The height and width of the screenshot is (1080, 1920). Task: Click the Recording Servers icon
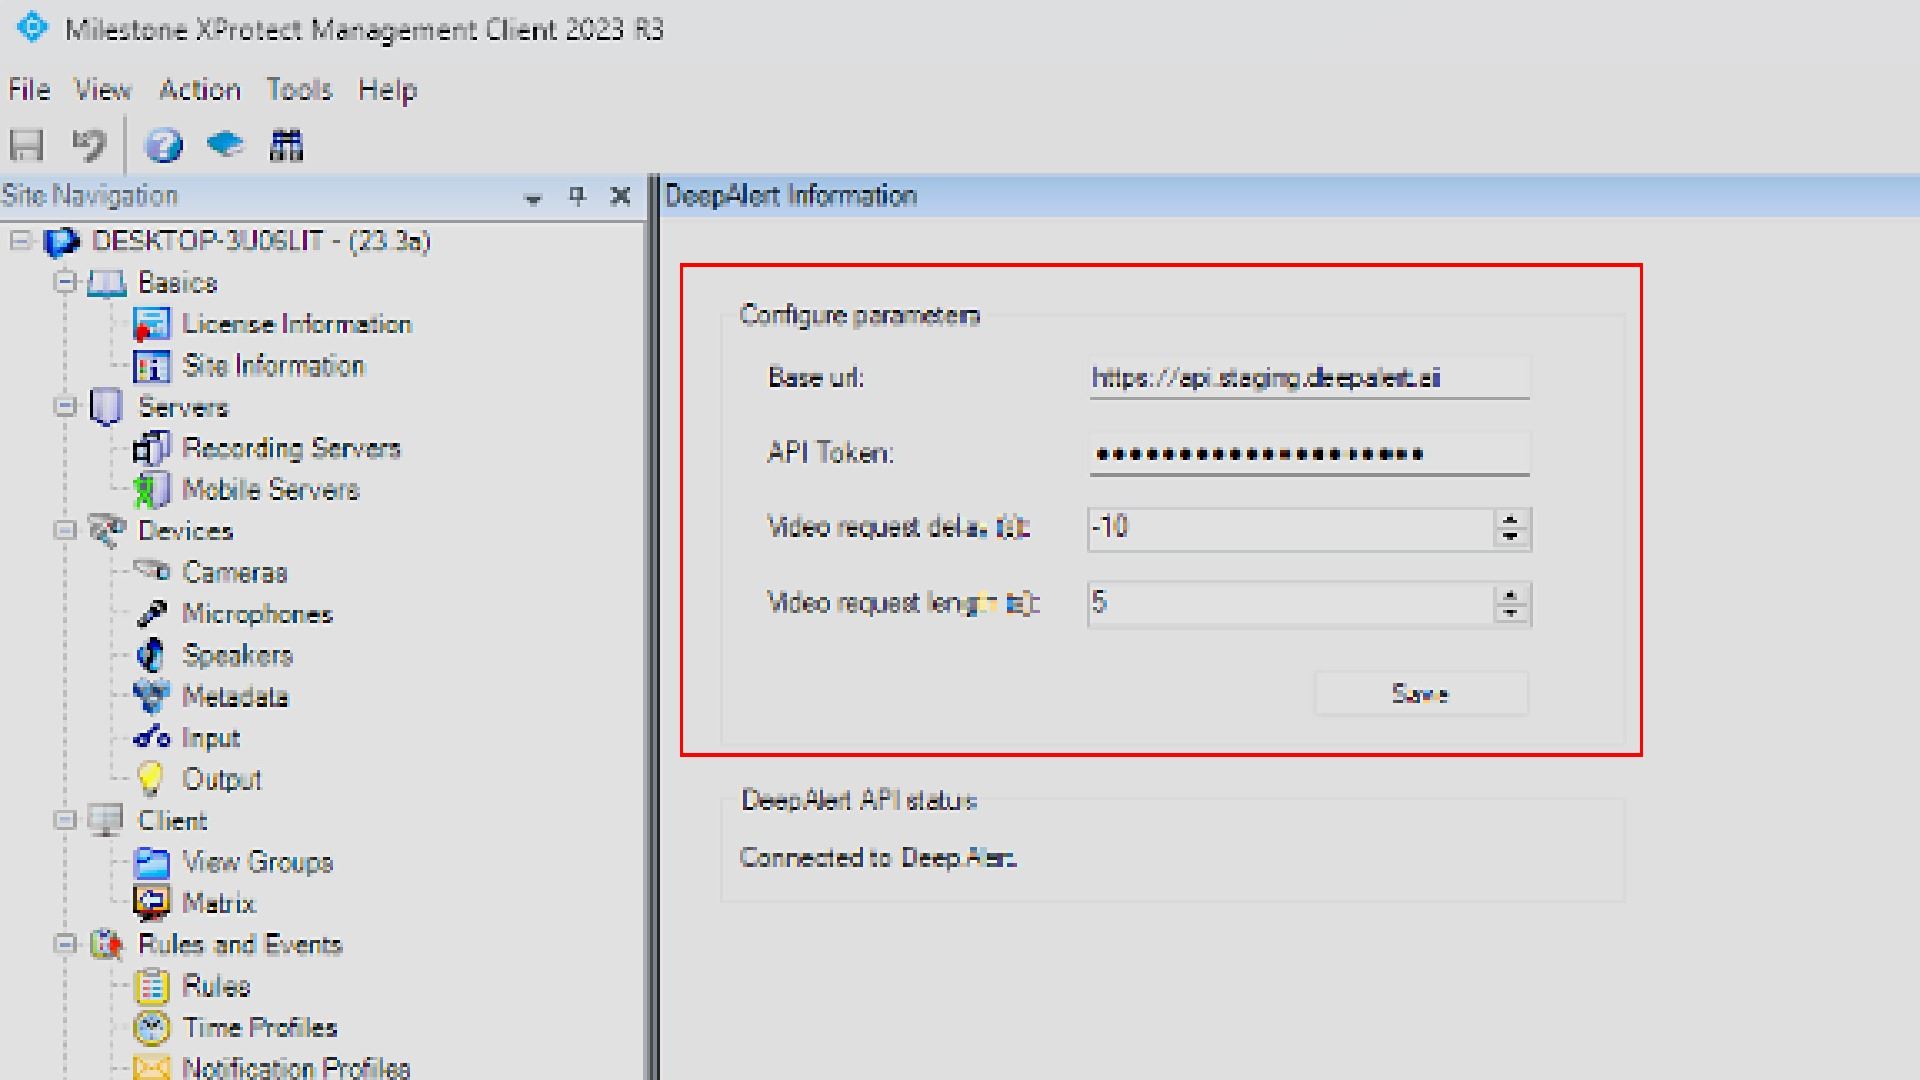point(152,449)
